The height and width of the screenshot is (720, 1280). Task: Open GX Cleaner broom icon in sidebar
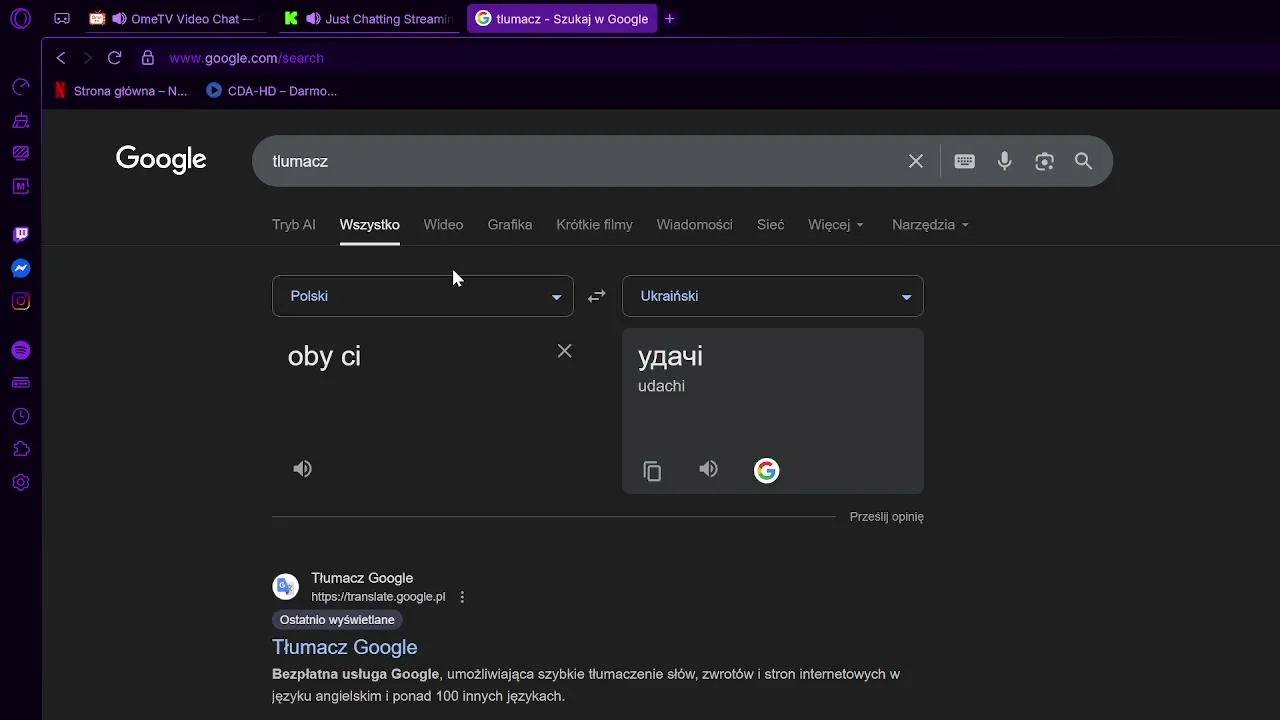[21, 121]
